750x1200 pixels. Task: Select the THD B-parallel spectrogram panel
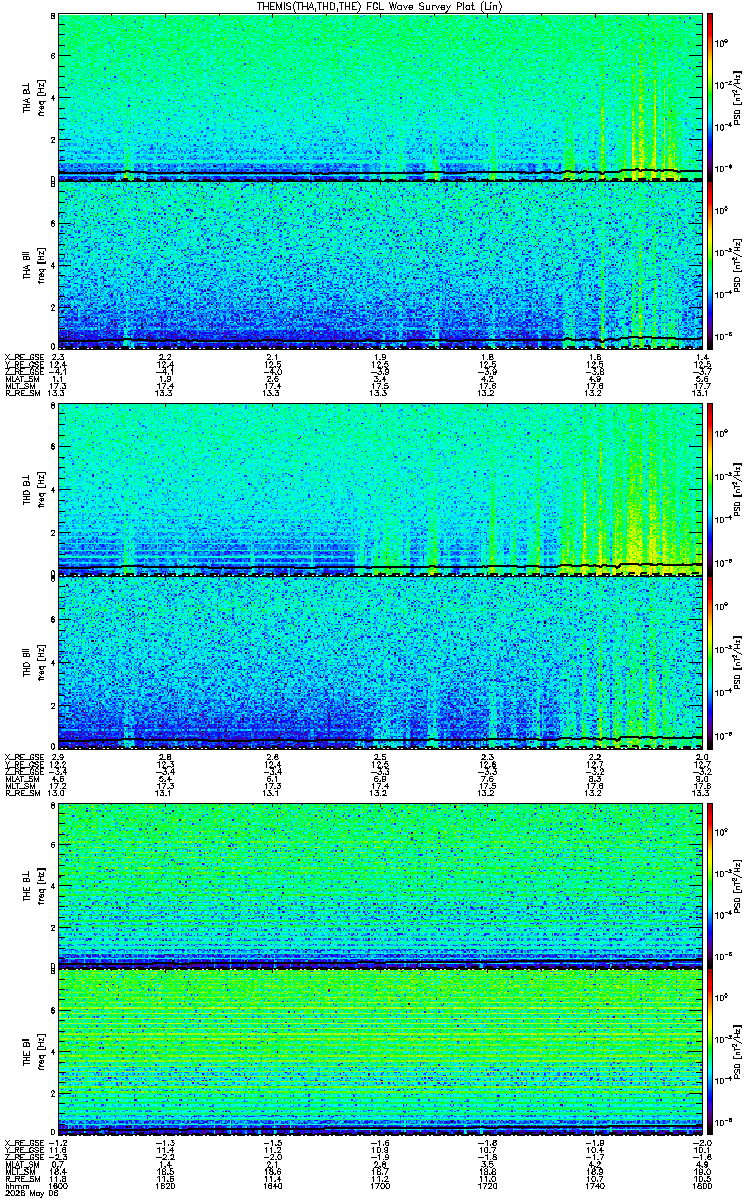click(380, 661)
